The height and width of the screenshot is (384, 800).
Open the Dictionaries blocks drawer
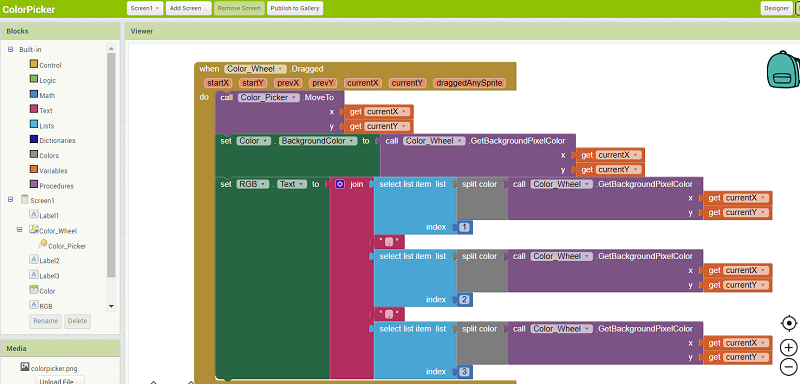point(52,140)
